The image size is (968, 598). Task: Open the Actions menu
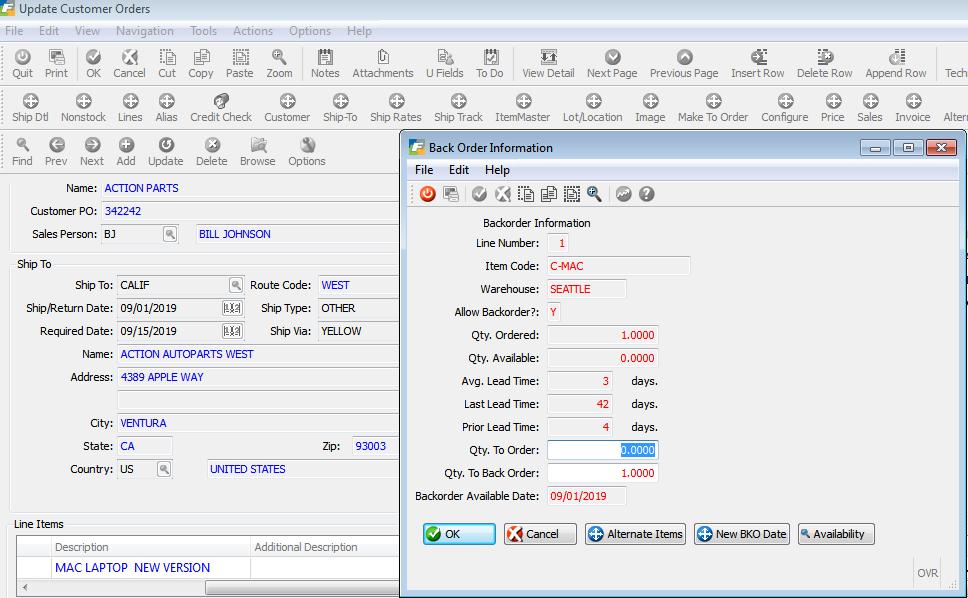252,31
